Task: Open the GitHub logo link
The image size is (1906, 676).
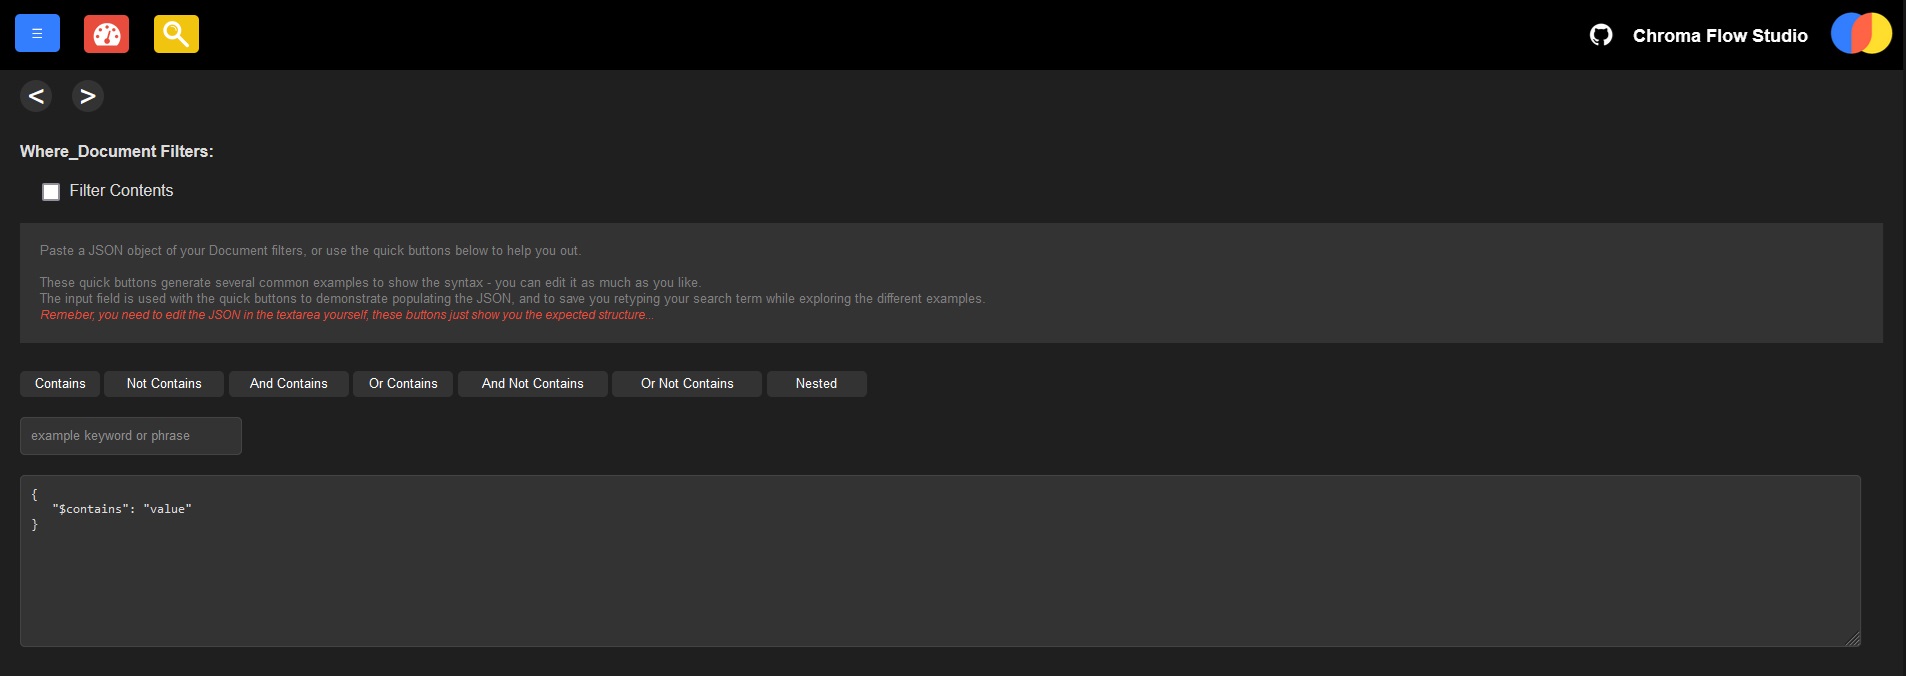Action: pos(1601,35)
